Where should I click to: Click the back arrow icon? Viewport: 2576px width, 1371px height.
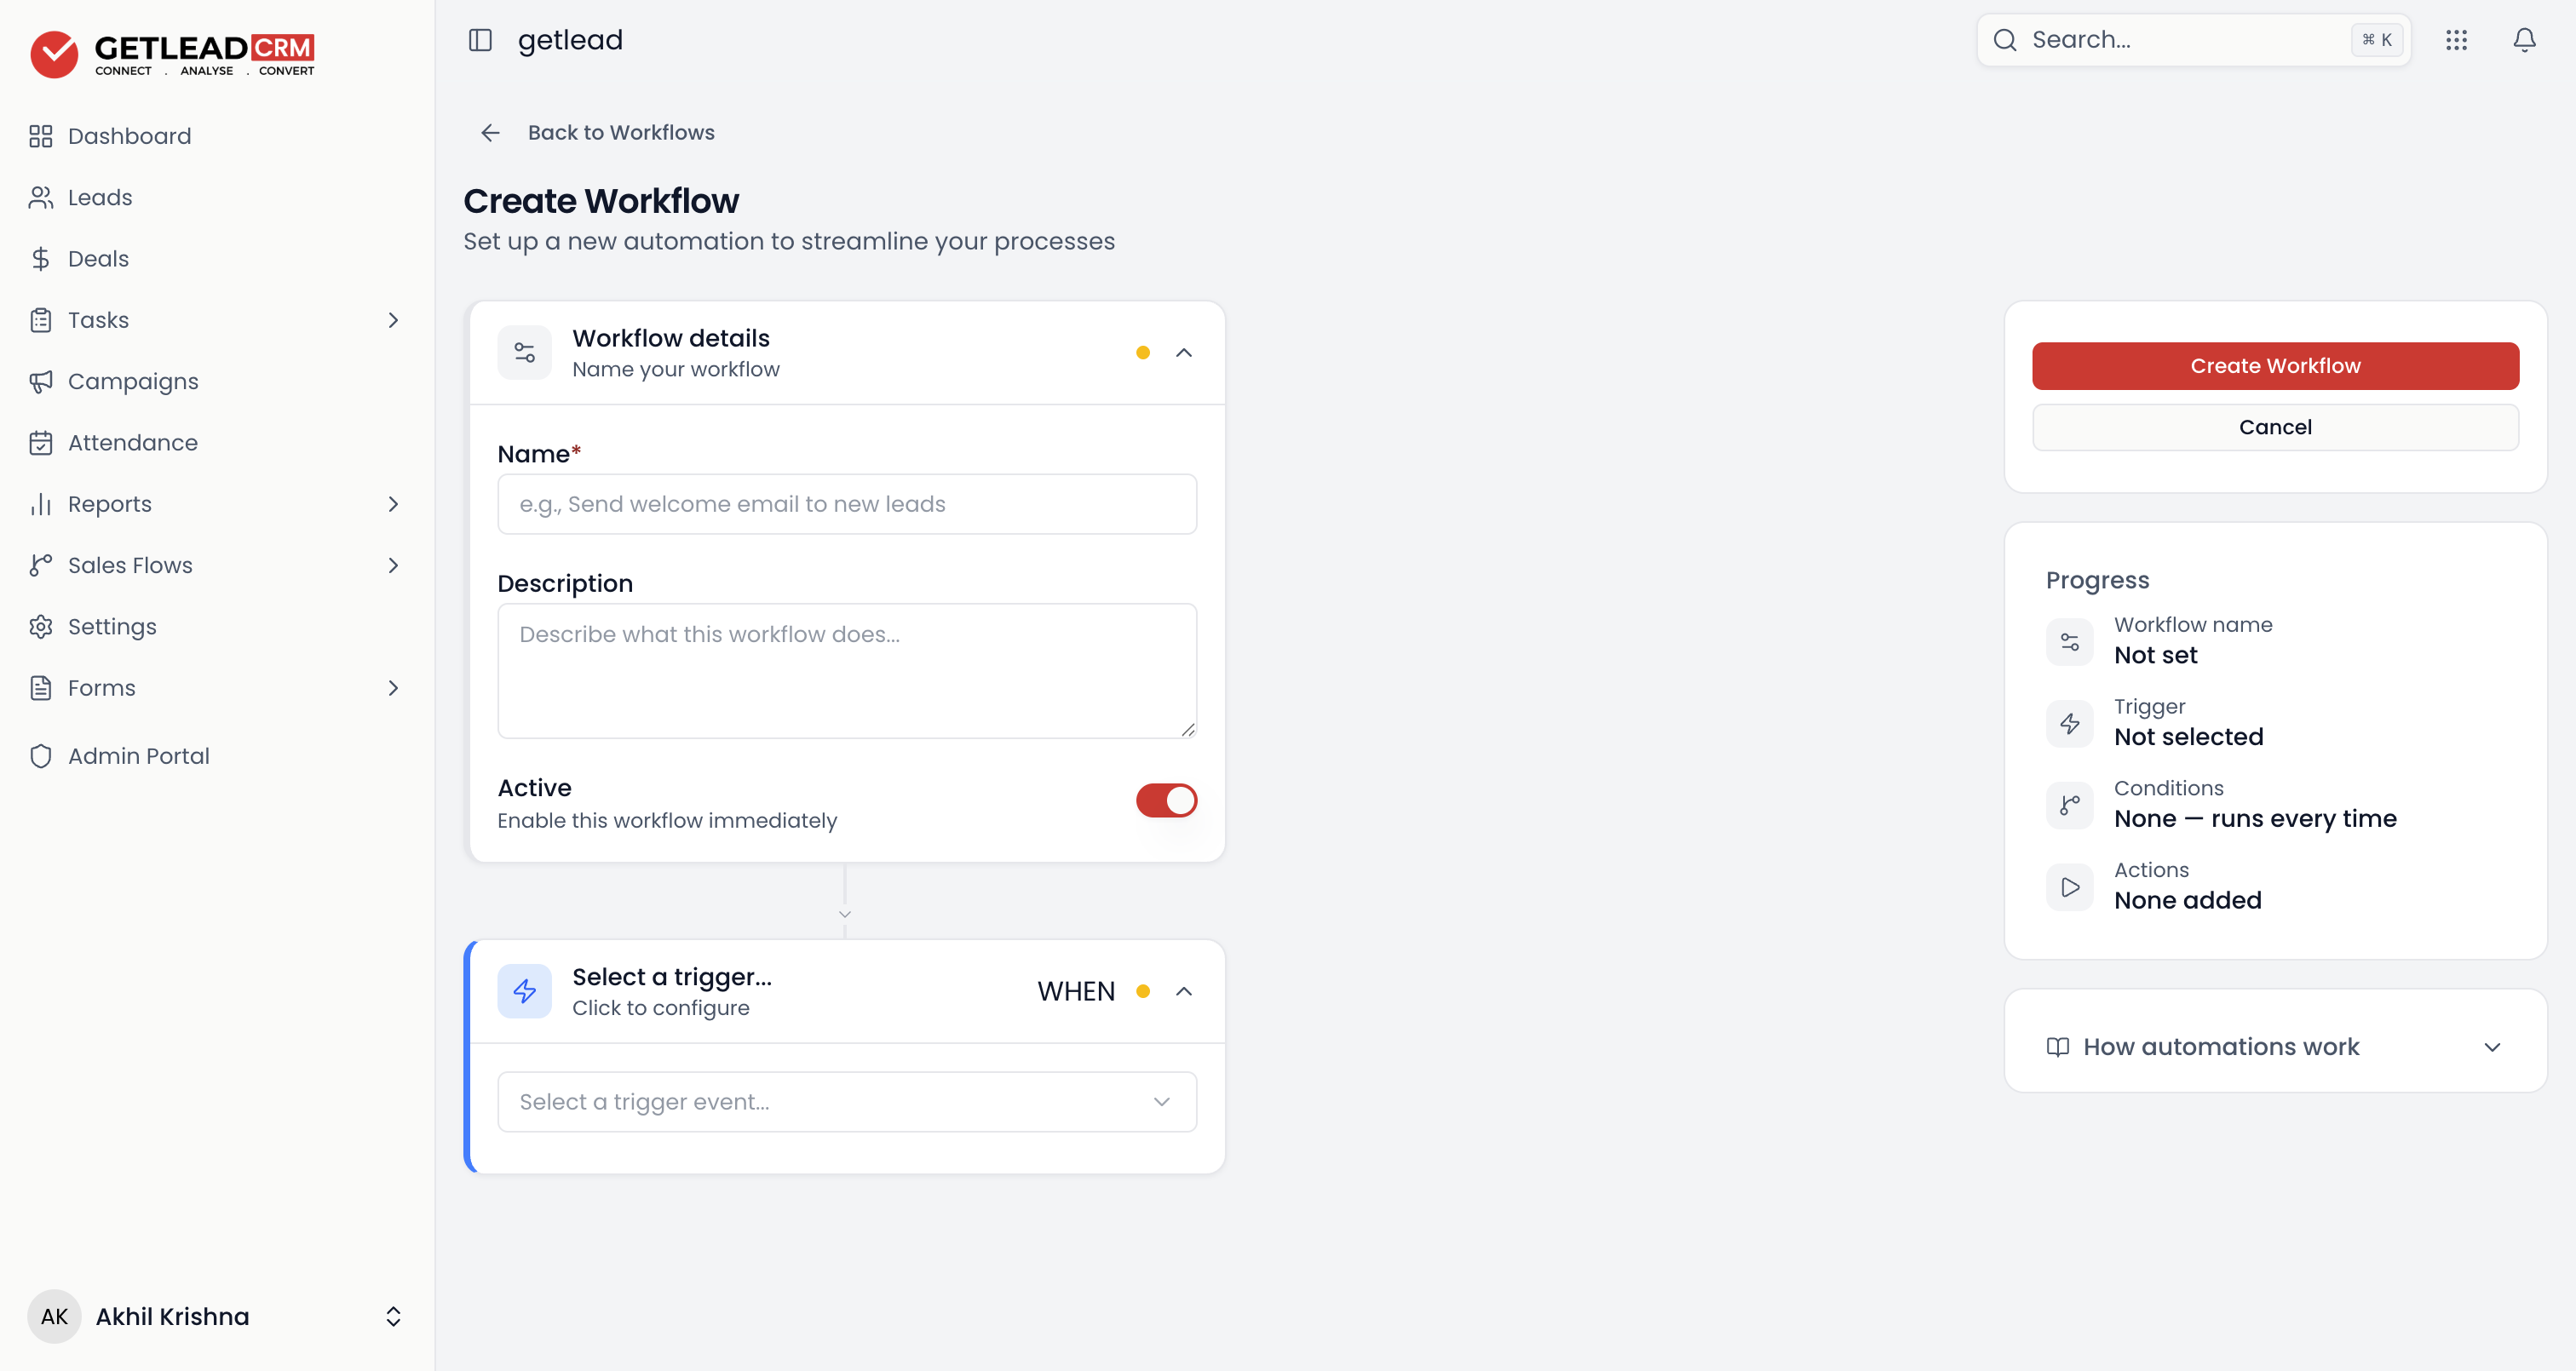[x=490, y=133]
